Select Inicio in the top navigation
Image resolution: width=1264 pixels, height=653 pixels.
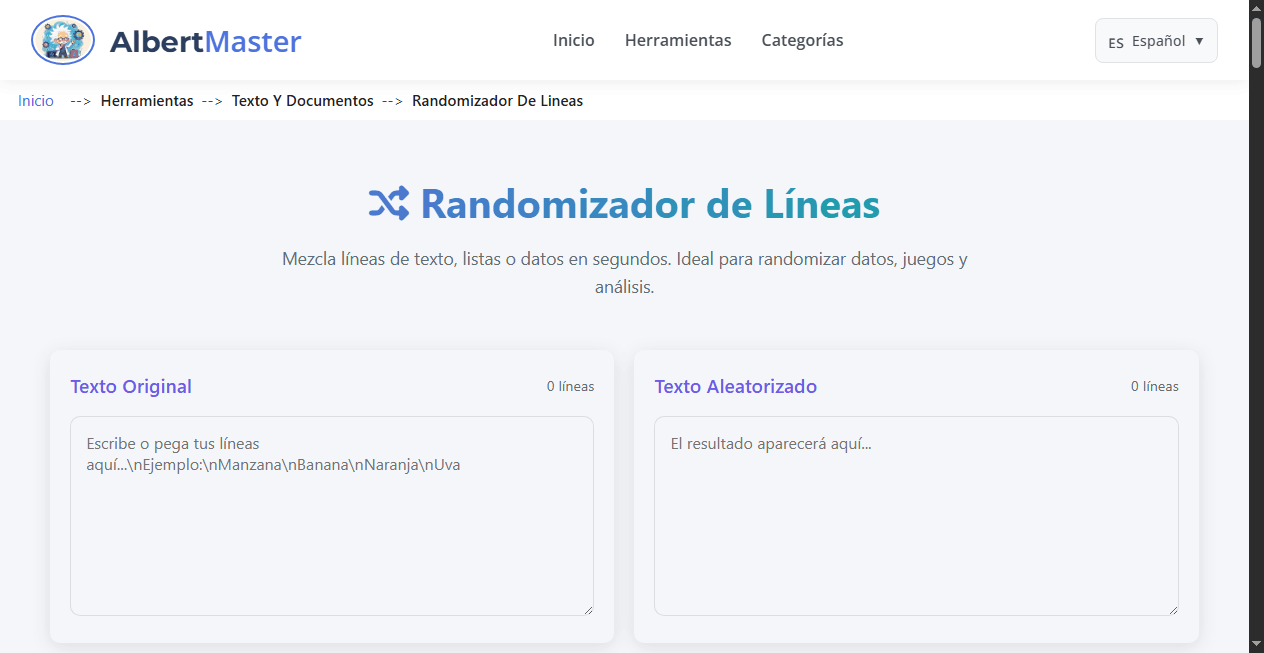click(x=573, y=40)
